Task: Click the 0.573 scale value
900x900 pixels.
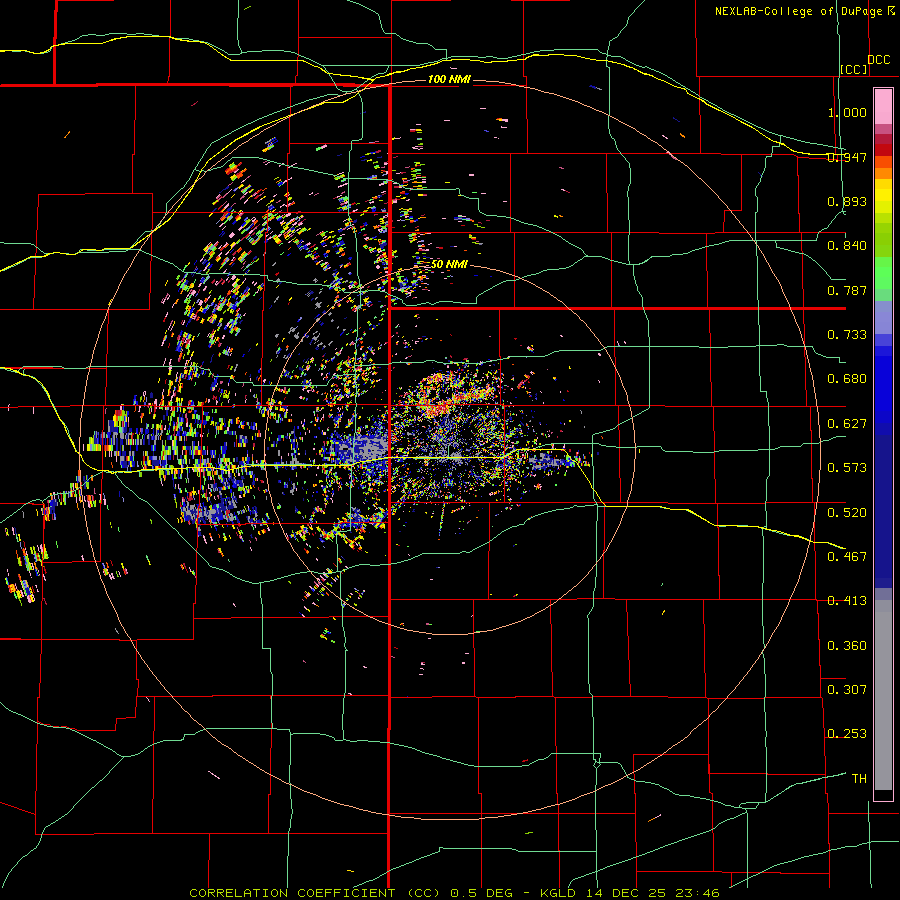Action: pos(847,468)
